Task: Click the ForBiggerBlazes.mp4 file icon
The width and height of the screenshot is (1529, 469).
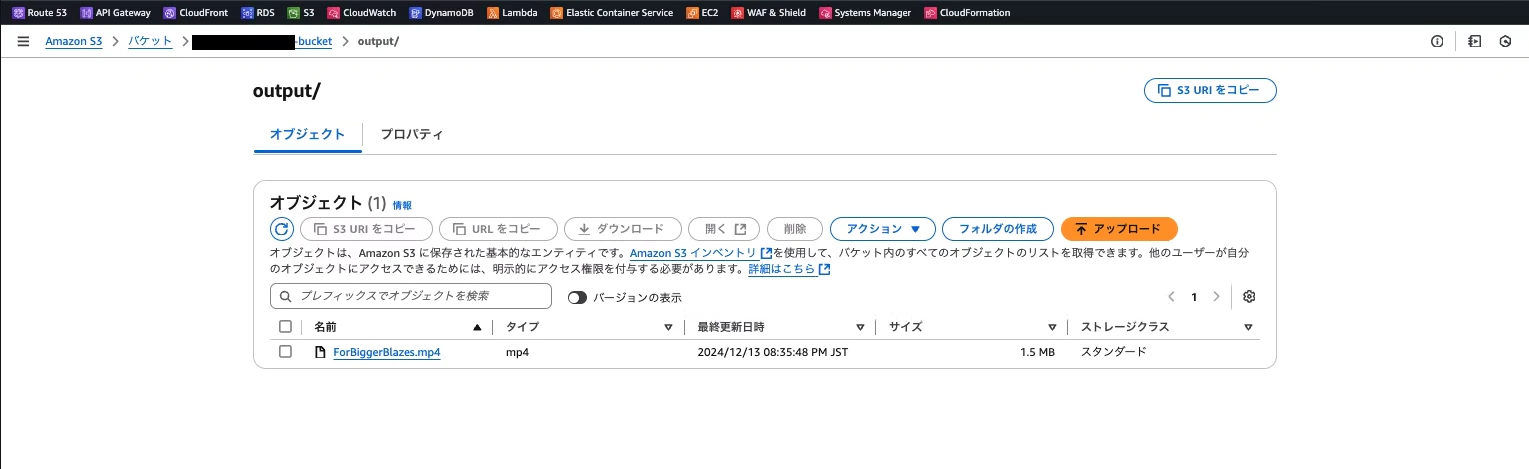Action: [x=320, y=352]
